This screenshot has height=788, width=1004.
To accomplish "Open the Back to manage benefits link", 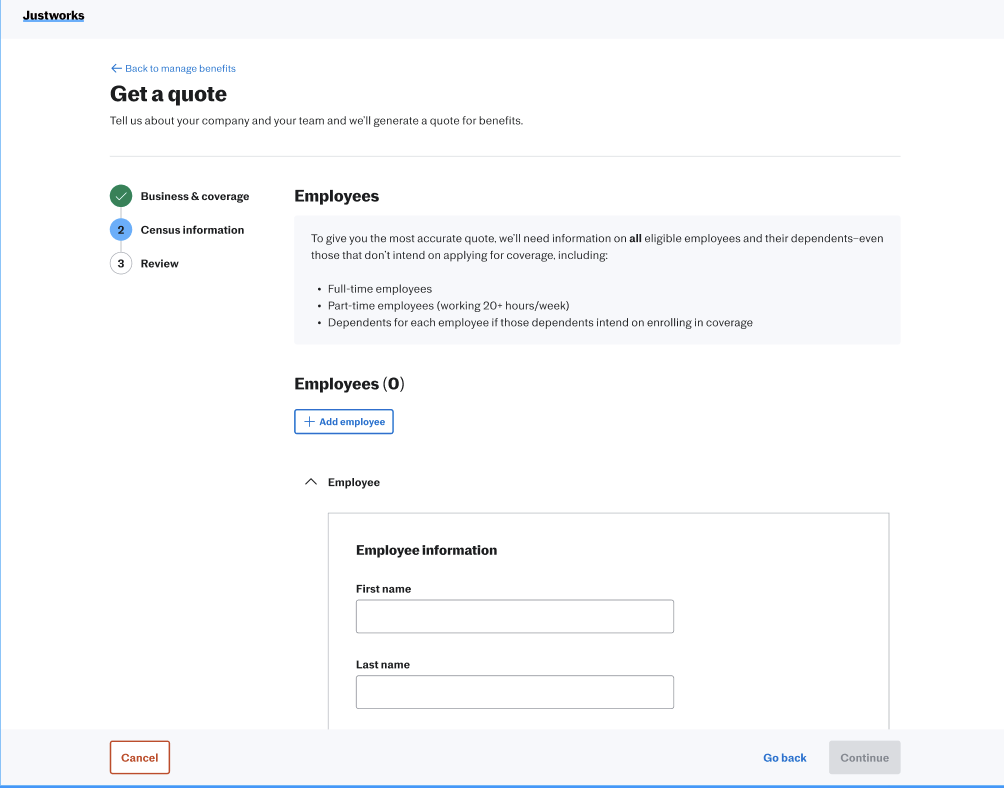I will pos(180,69).
